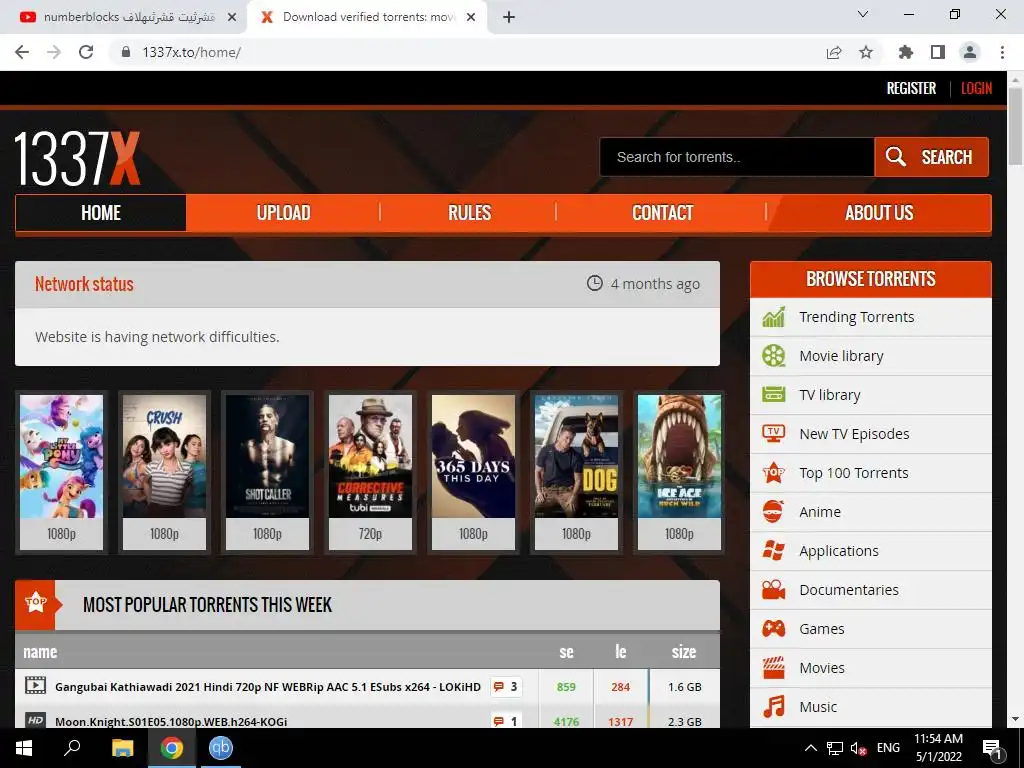Click the address bar URL 1337x.to/home/
The image size is (1024, 768).
click(x=191, y=52)
